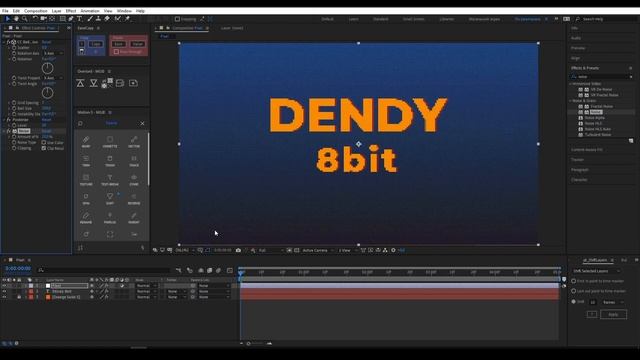Click the current time indicator on the timeline ruler

(x=241, y=272)
